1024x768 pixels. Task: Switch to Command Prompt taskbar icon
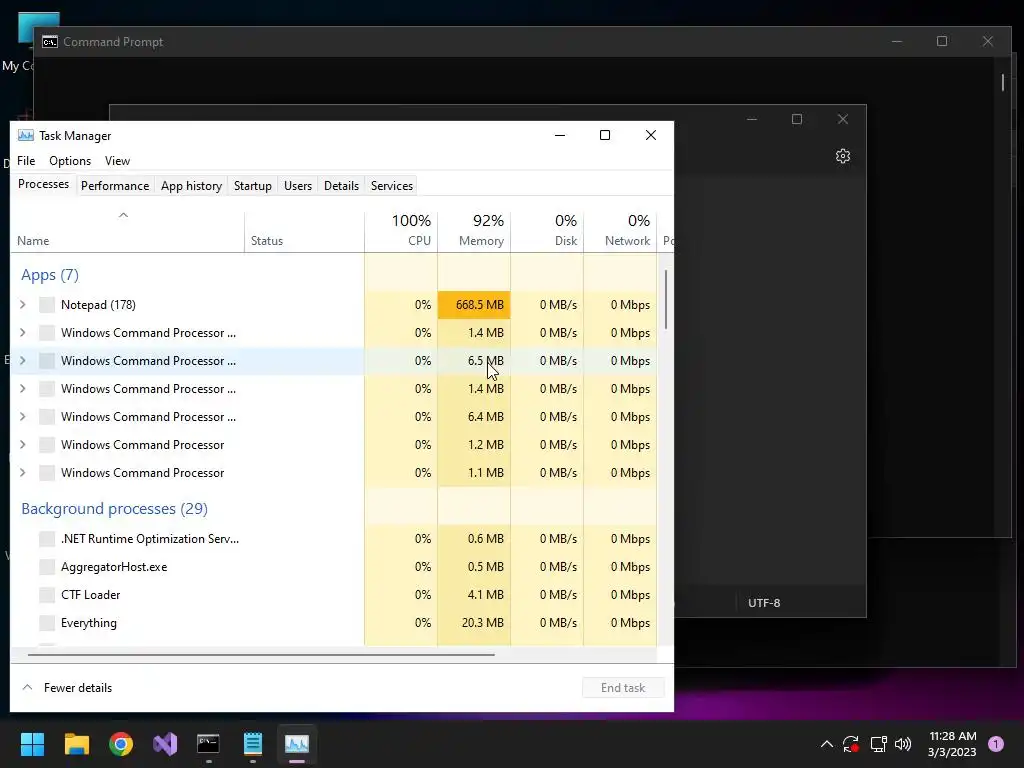[208, 744]
